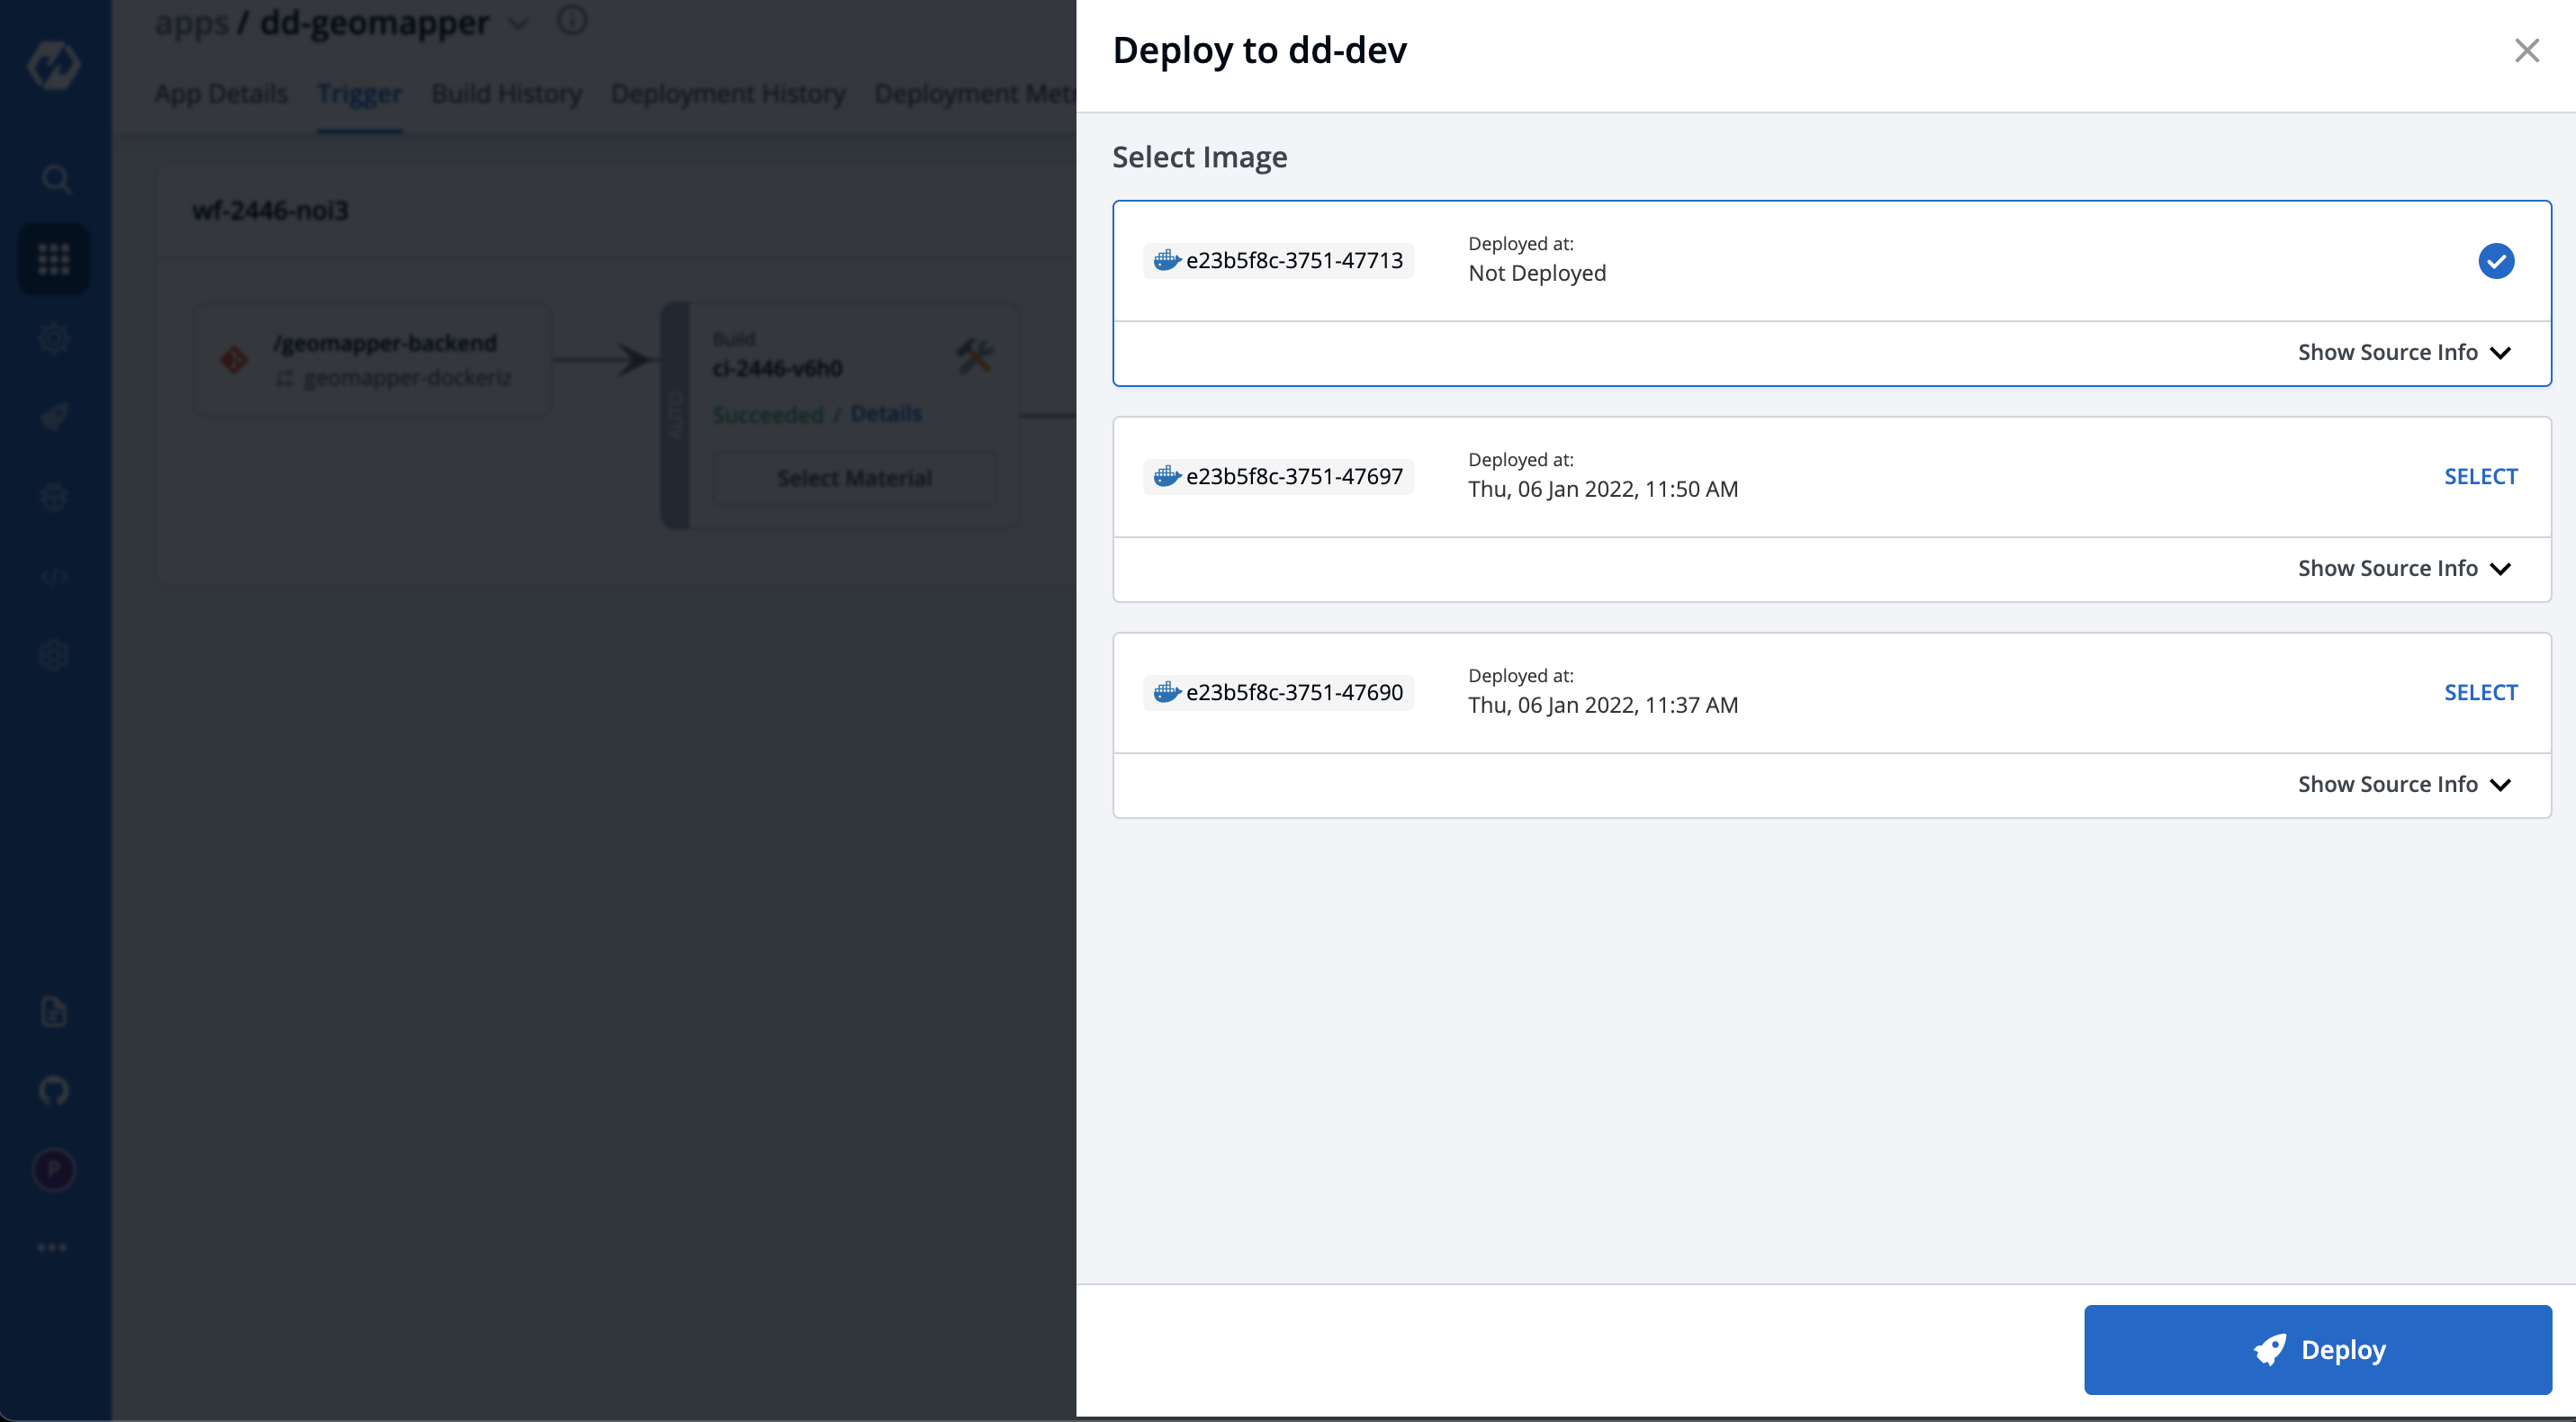Open the user profile avatar P

[x=54, y=1169]
